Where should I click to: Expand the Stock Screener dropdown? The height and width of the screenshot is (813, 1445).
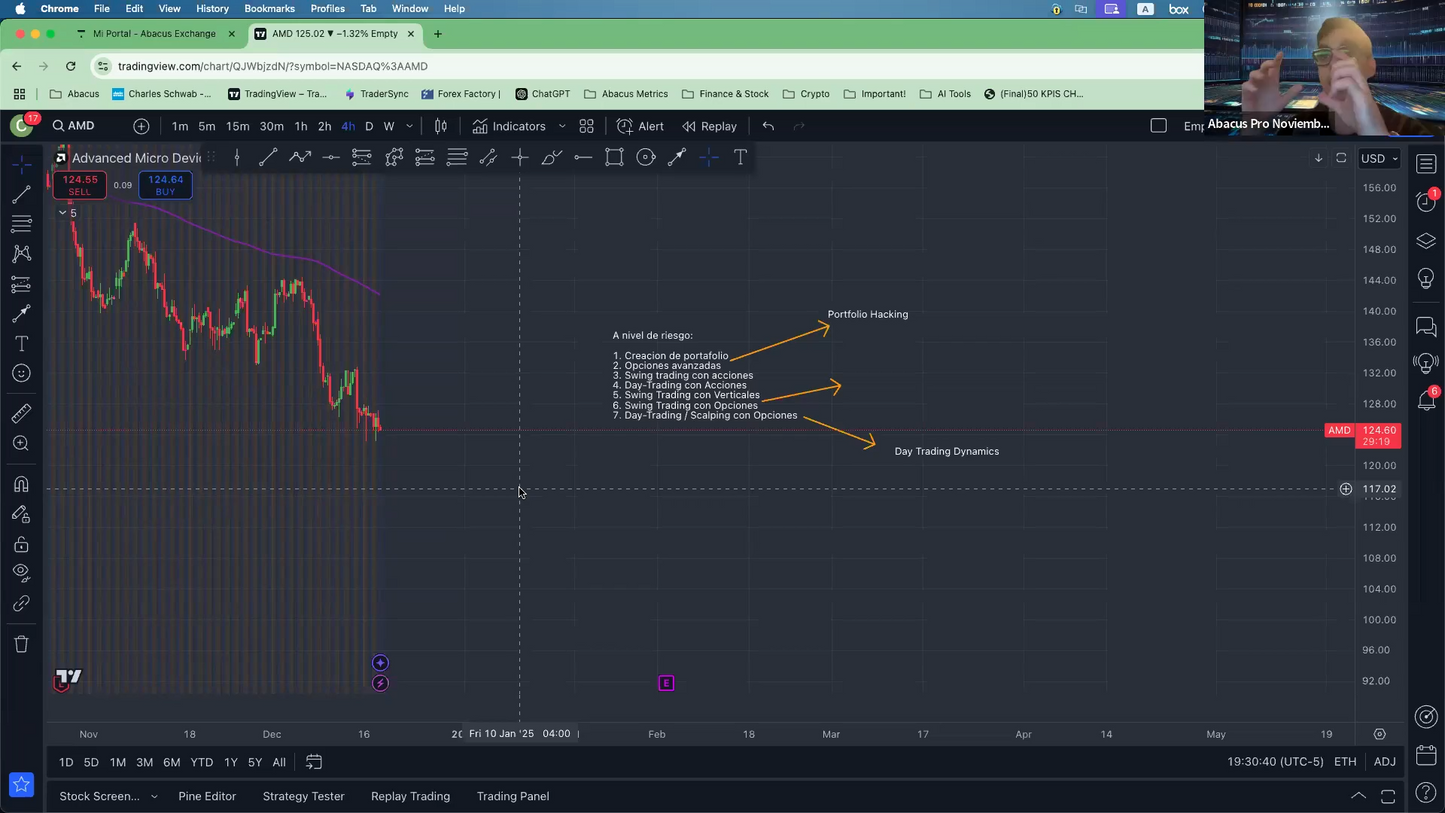pos(153,796)
